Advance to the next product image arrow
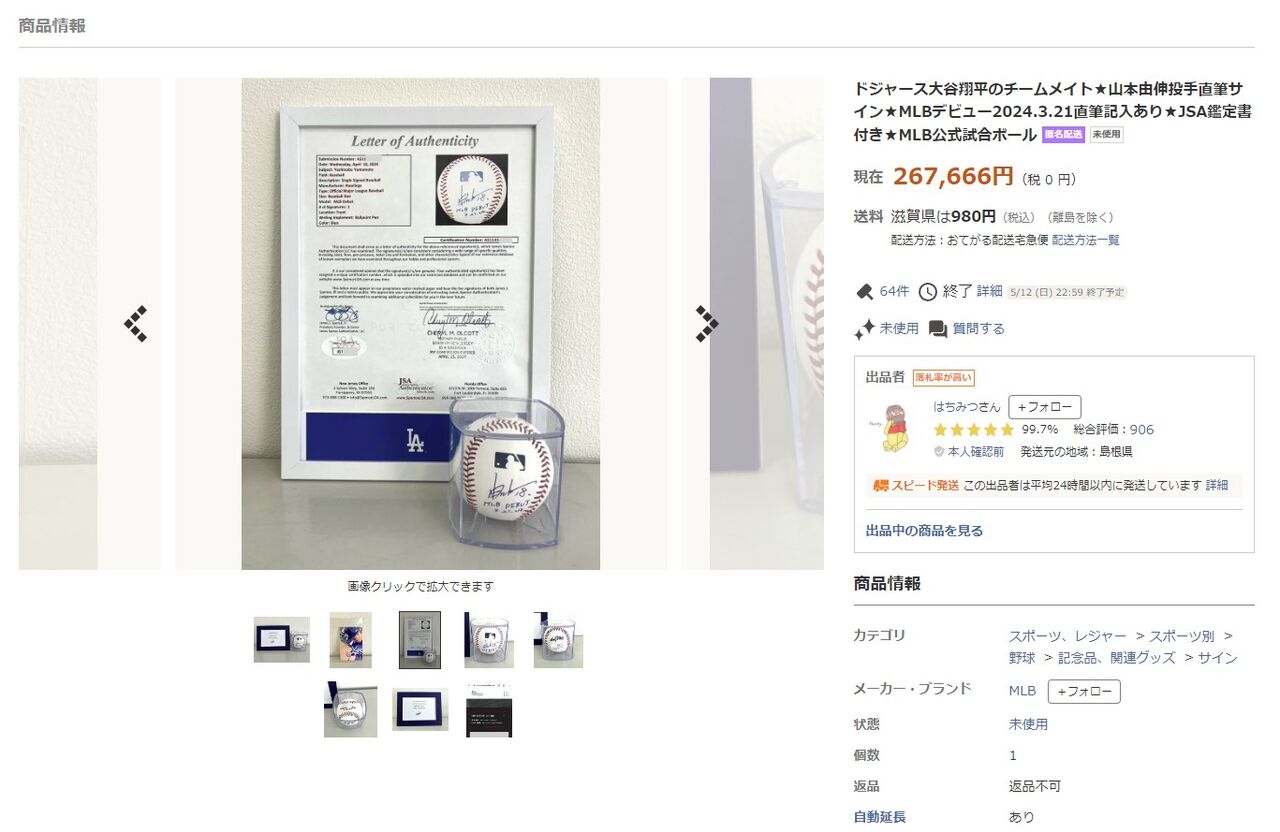Screen dimensions: 1280x832 point(707,323)
